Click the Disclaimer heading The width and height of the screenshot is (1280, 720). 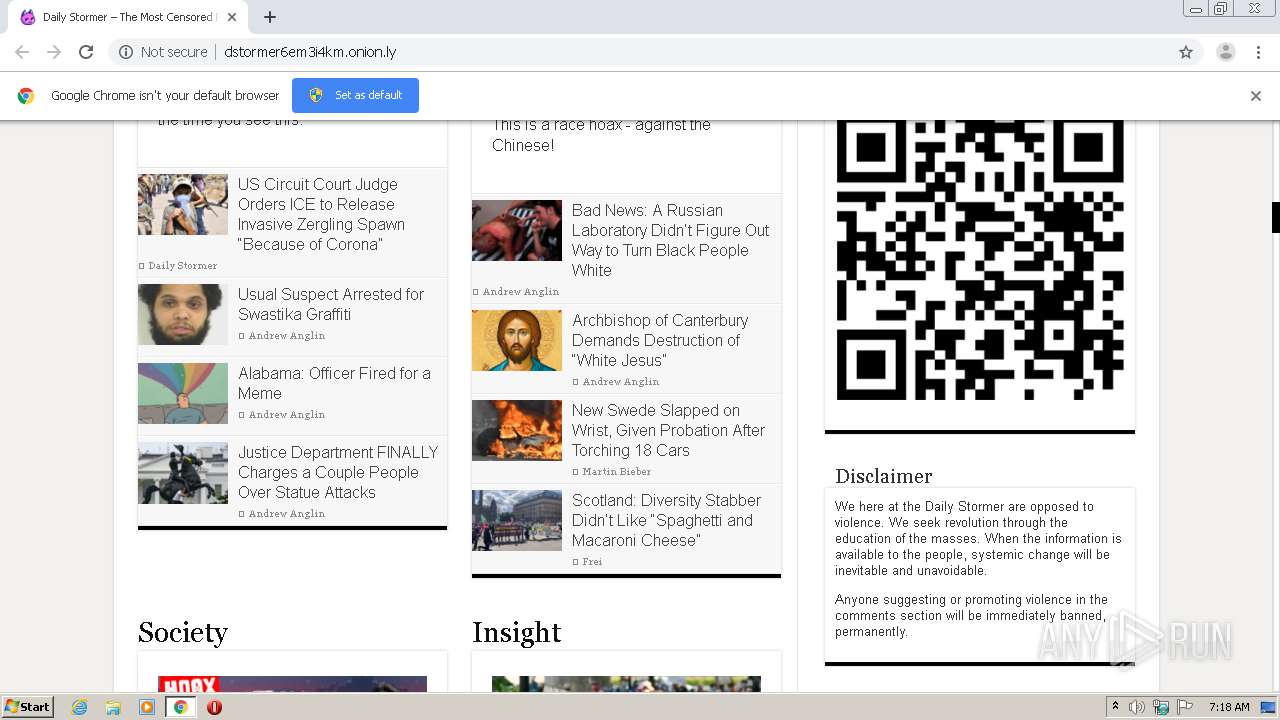click(x=884, y=476)
